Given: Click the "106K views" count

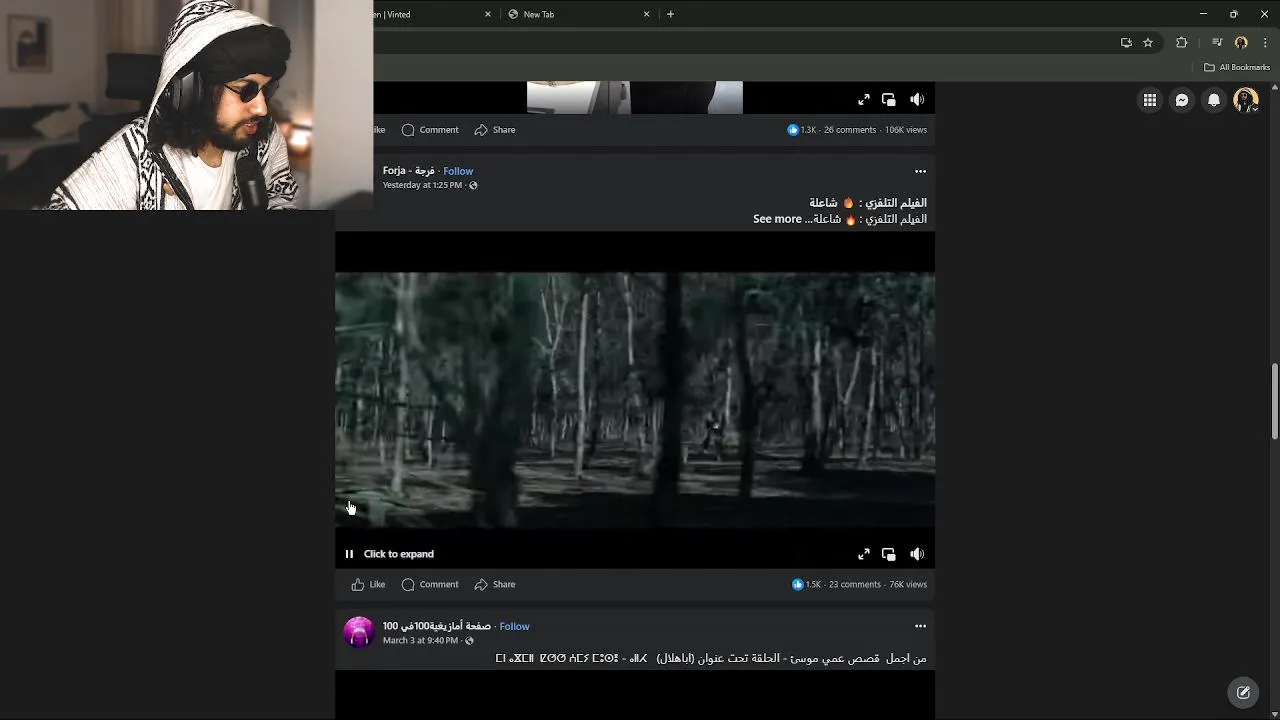Looking at the screenshot, I should pos(905,130).
